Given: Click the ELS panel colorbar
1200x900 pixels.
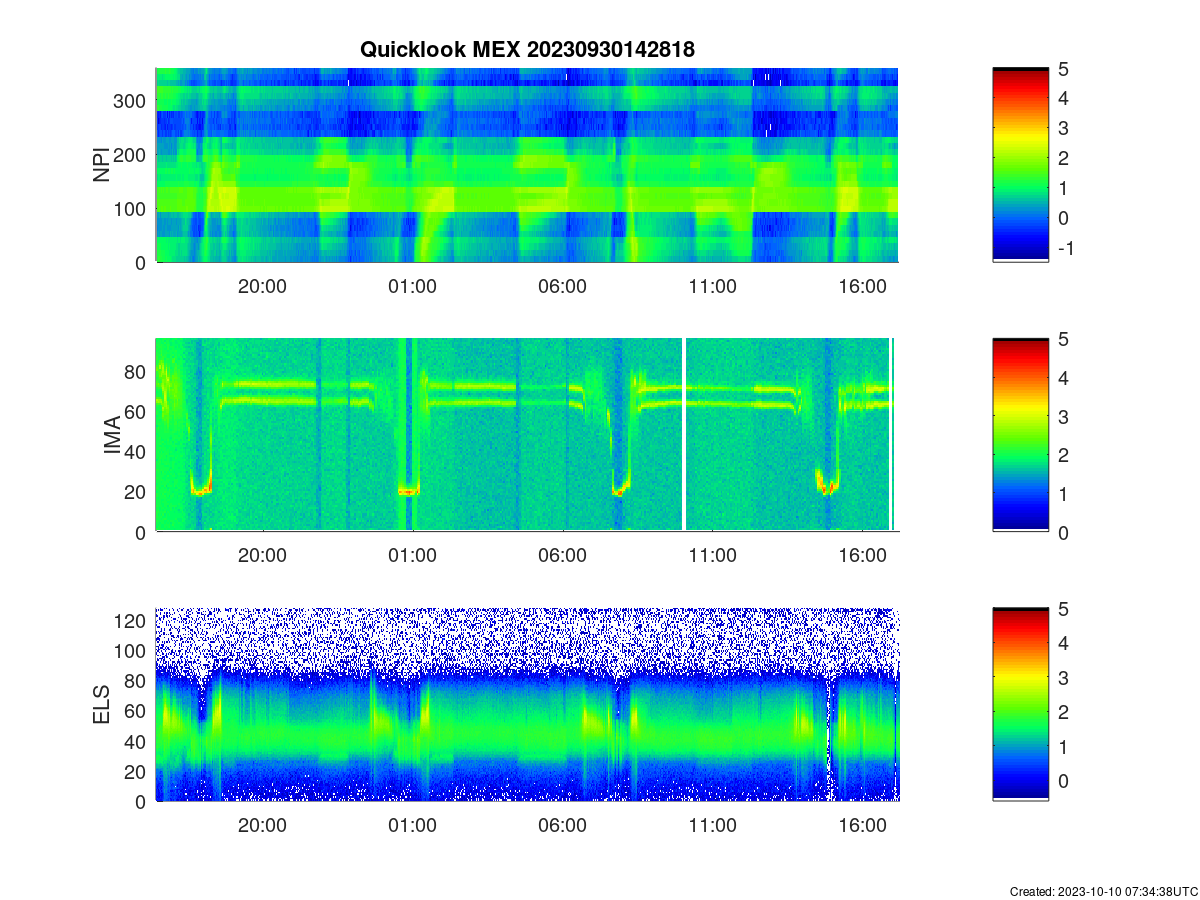Looking at the screenshot, I should pos(1020,705).
